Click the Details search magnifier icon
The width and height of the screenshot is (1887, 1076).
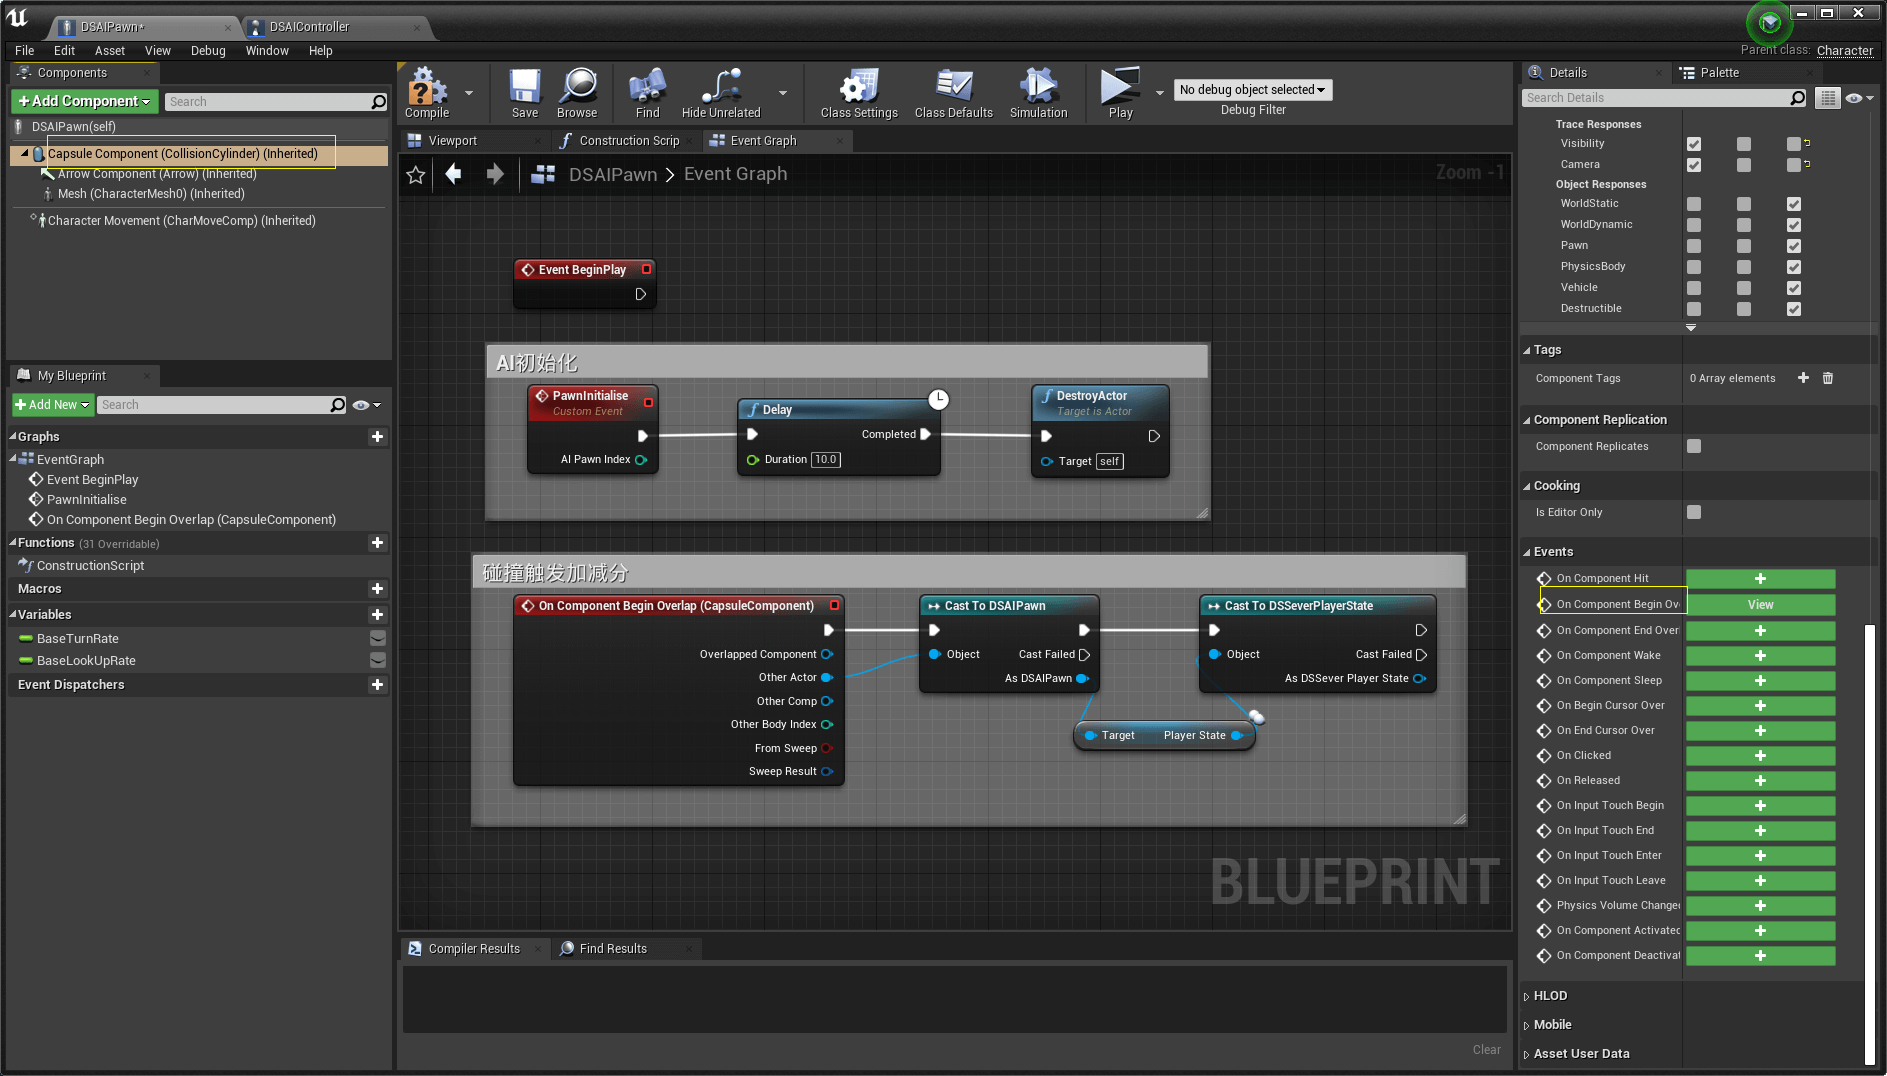click(x=1797, y=98)
